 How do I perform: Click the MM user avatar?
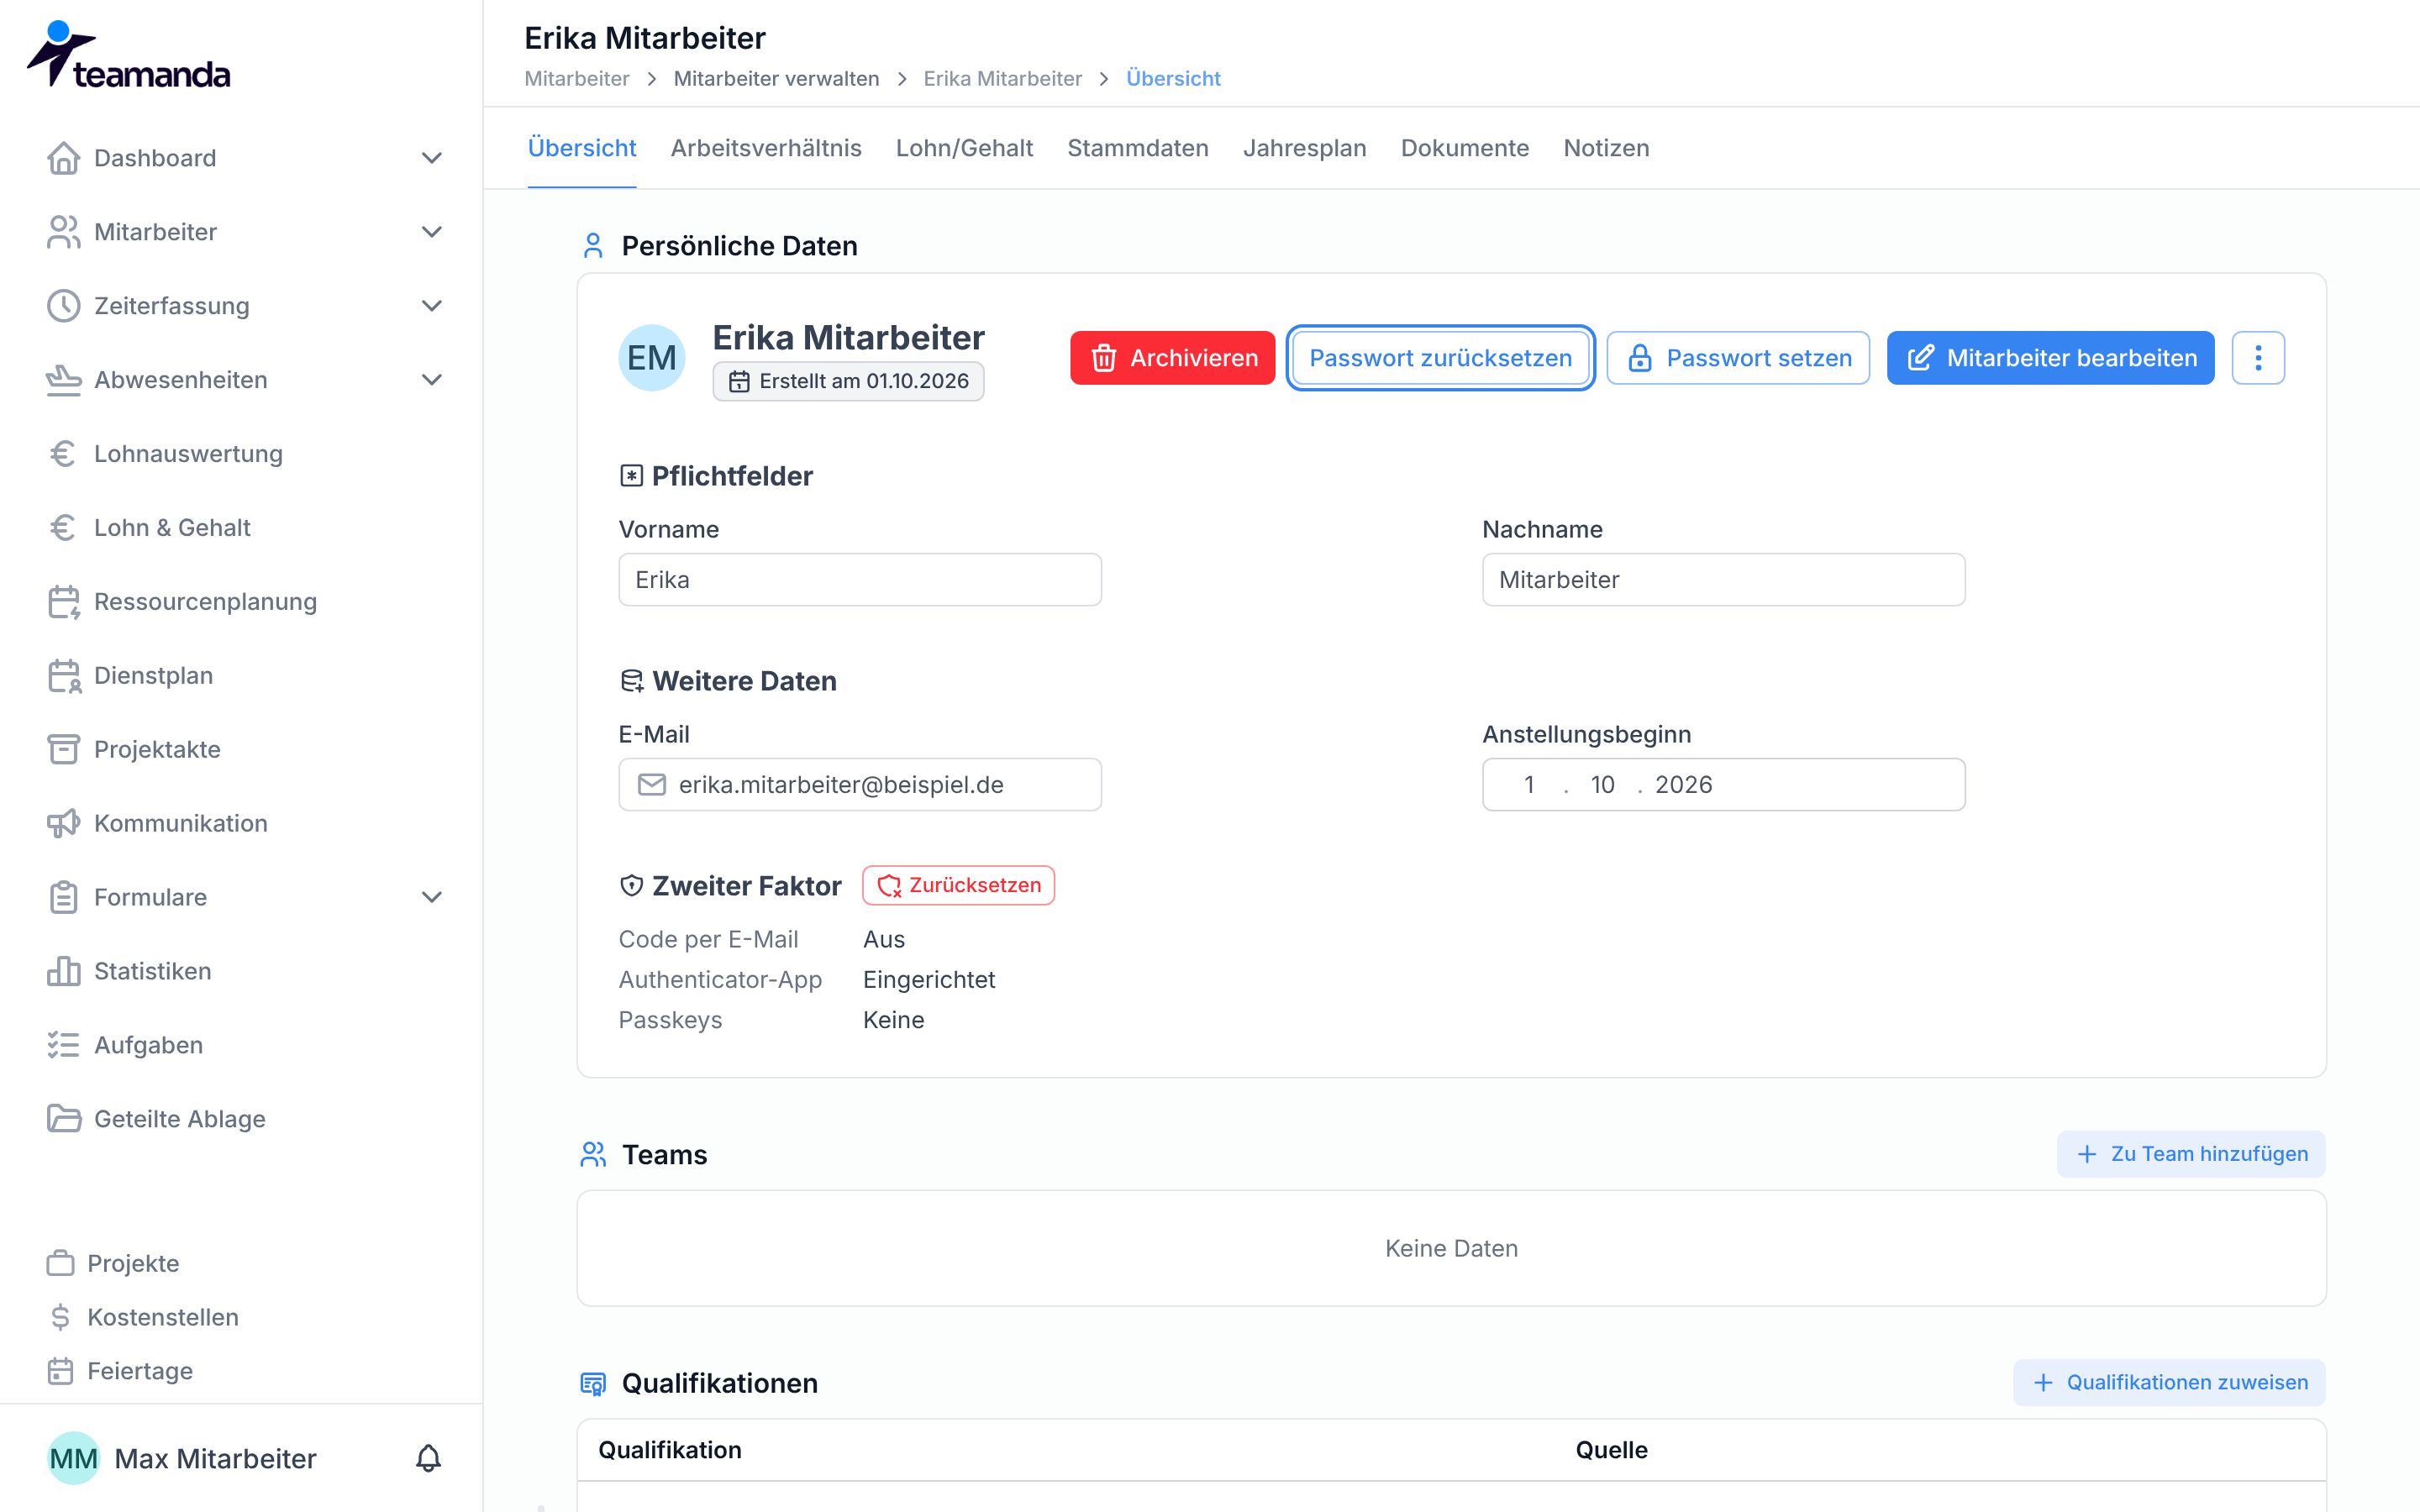[x=74, y=1458]
